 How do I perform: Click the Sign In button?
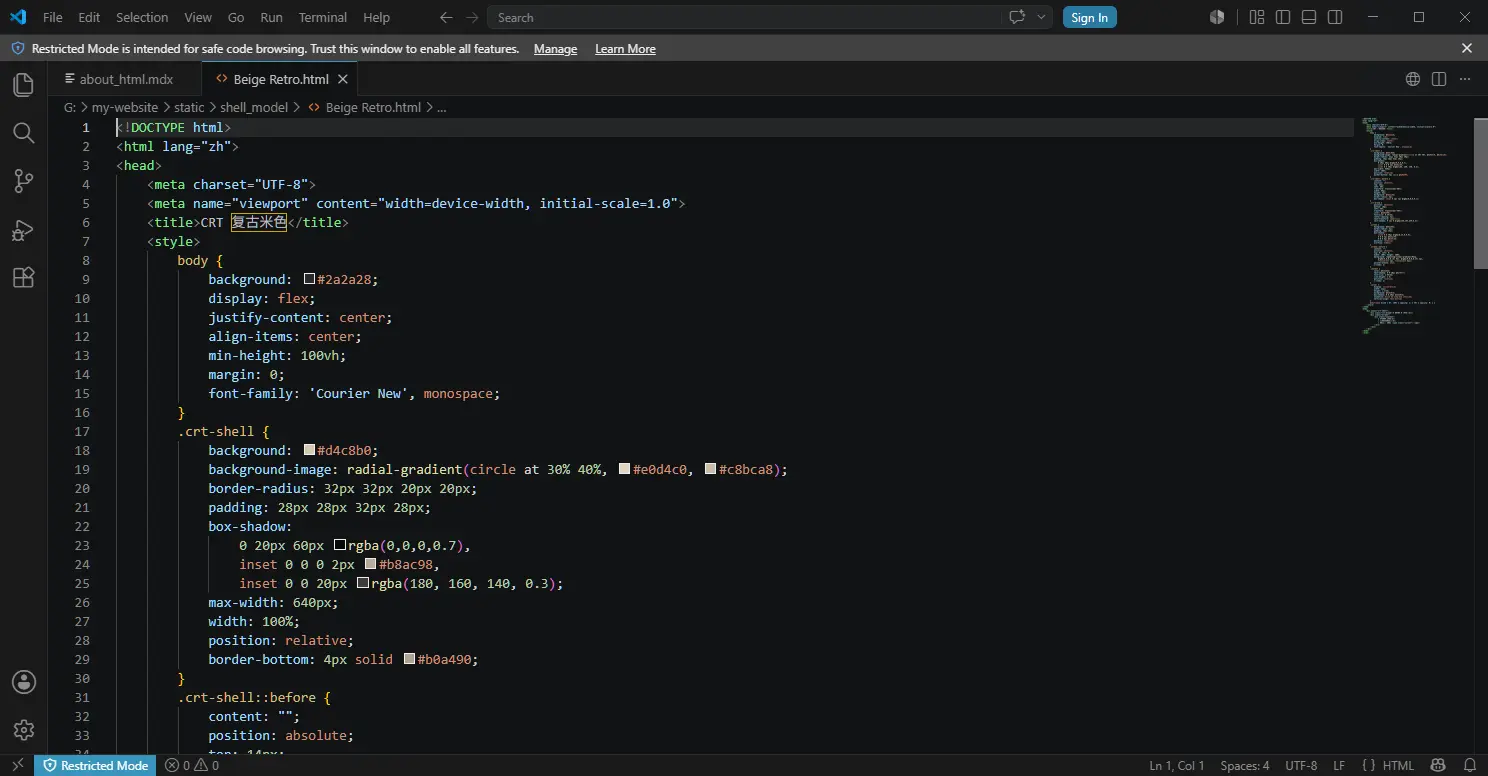point(1089,17)
